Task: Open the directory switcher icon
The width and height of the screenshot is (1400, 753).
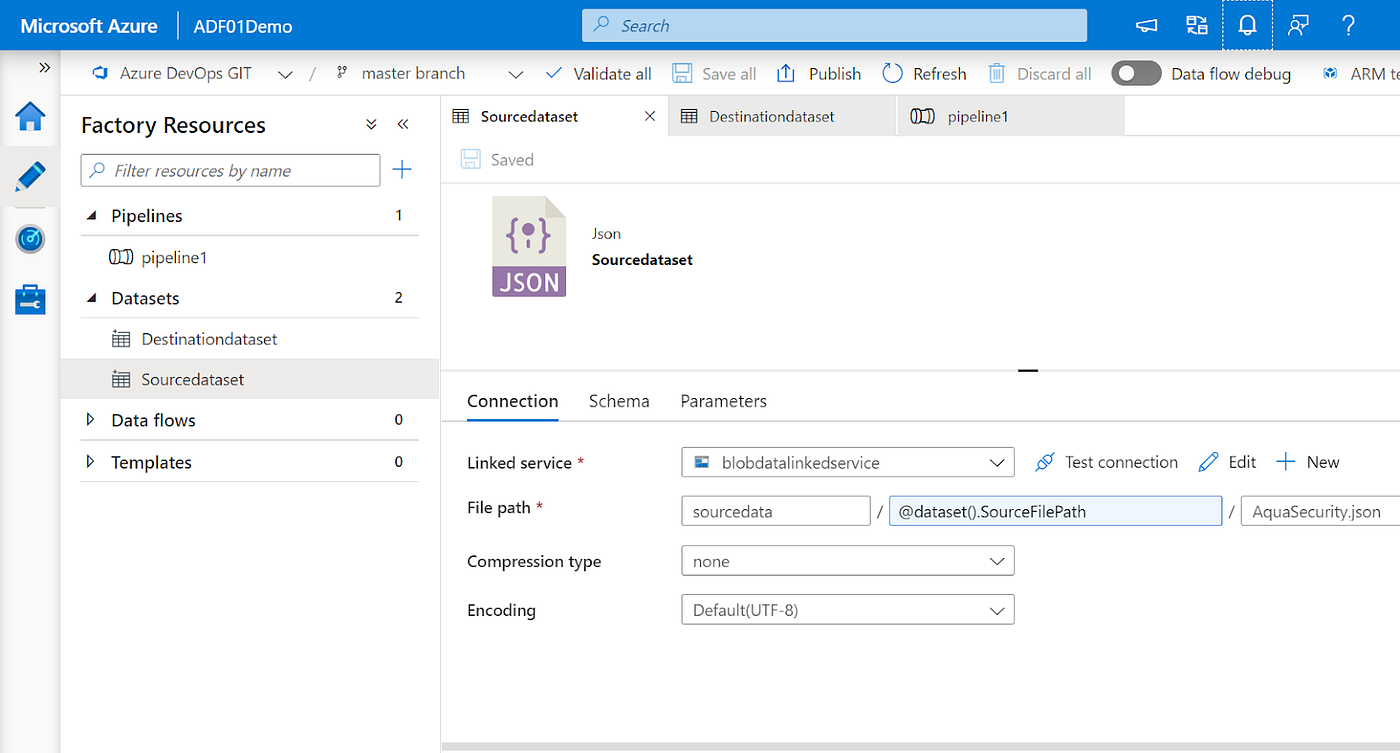Action: pos(1197,25)
